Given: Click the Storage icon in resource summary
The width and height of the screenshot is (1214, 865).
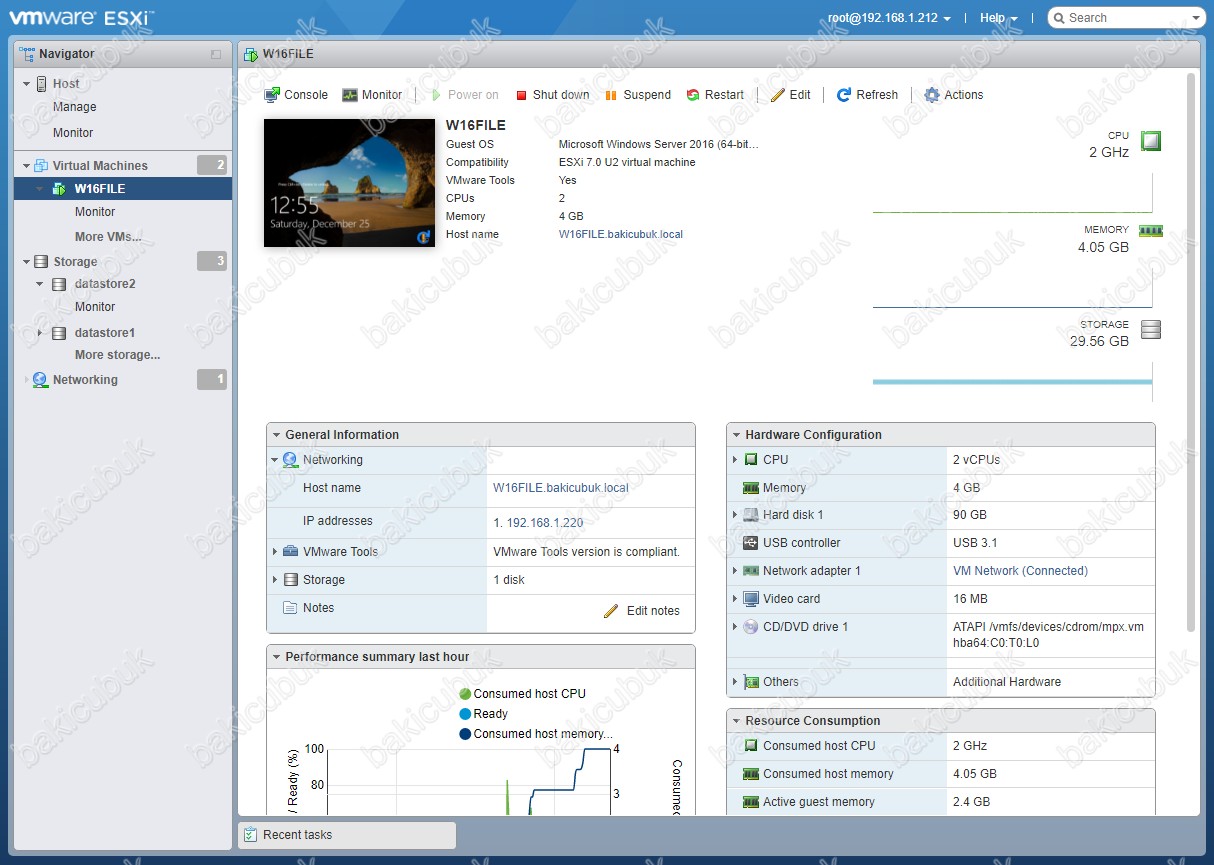Looking at the screenshot, I should click(1151, 330).
